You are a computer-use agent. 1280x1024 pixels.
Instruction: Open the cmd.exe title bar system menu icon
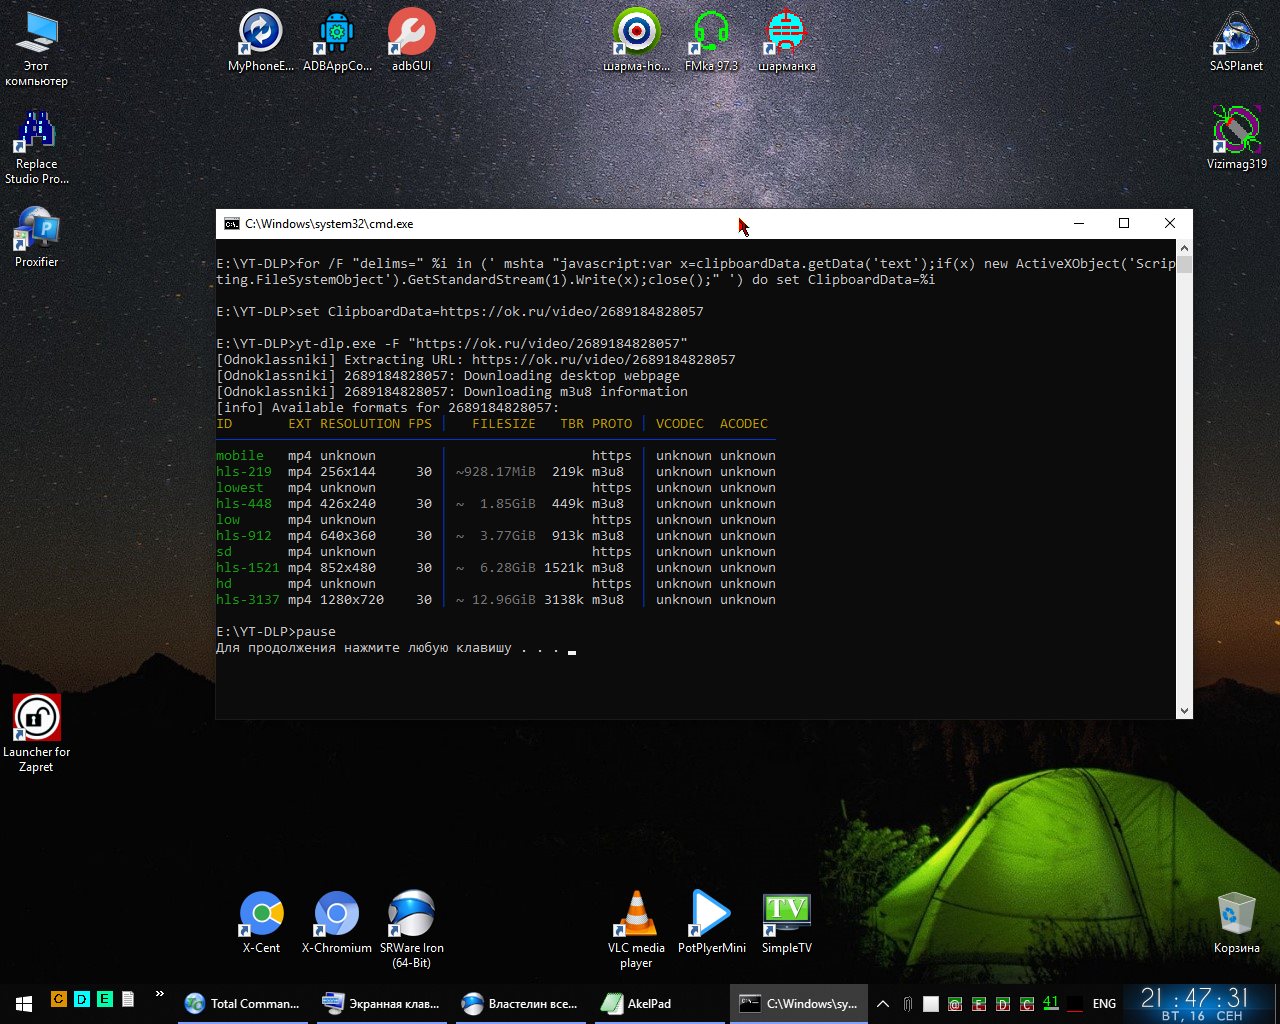[x=231, y=224]
